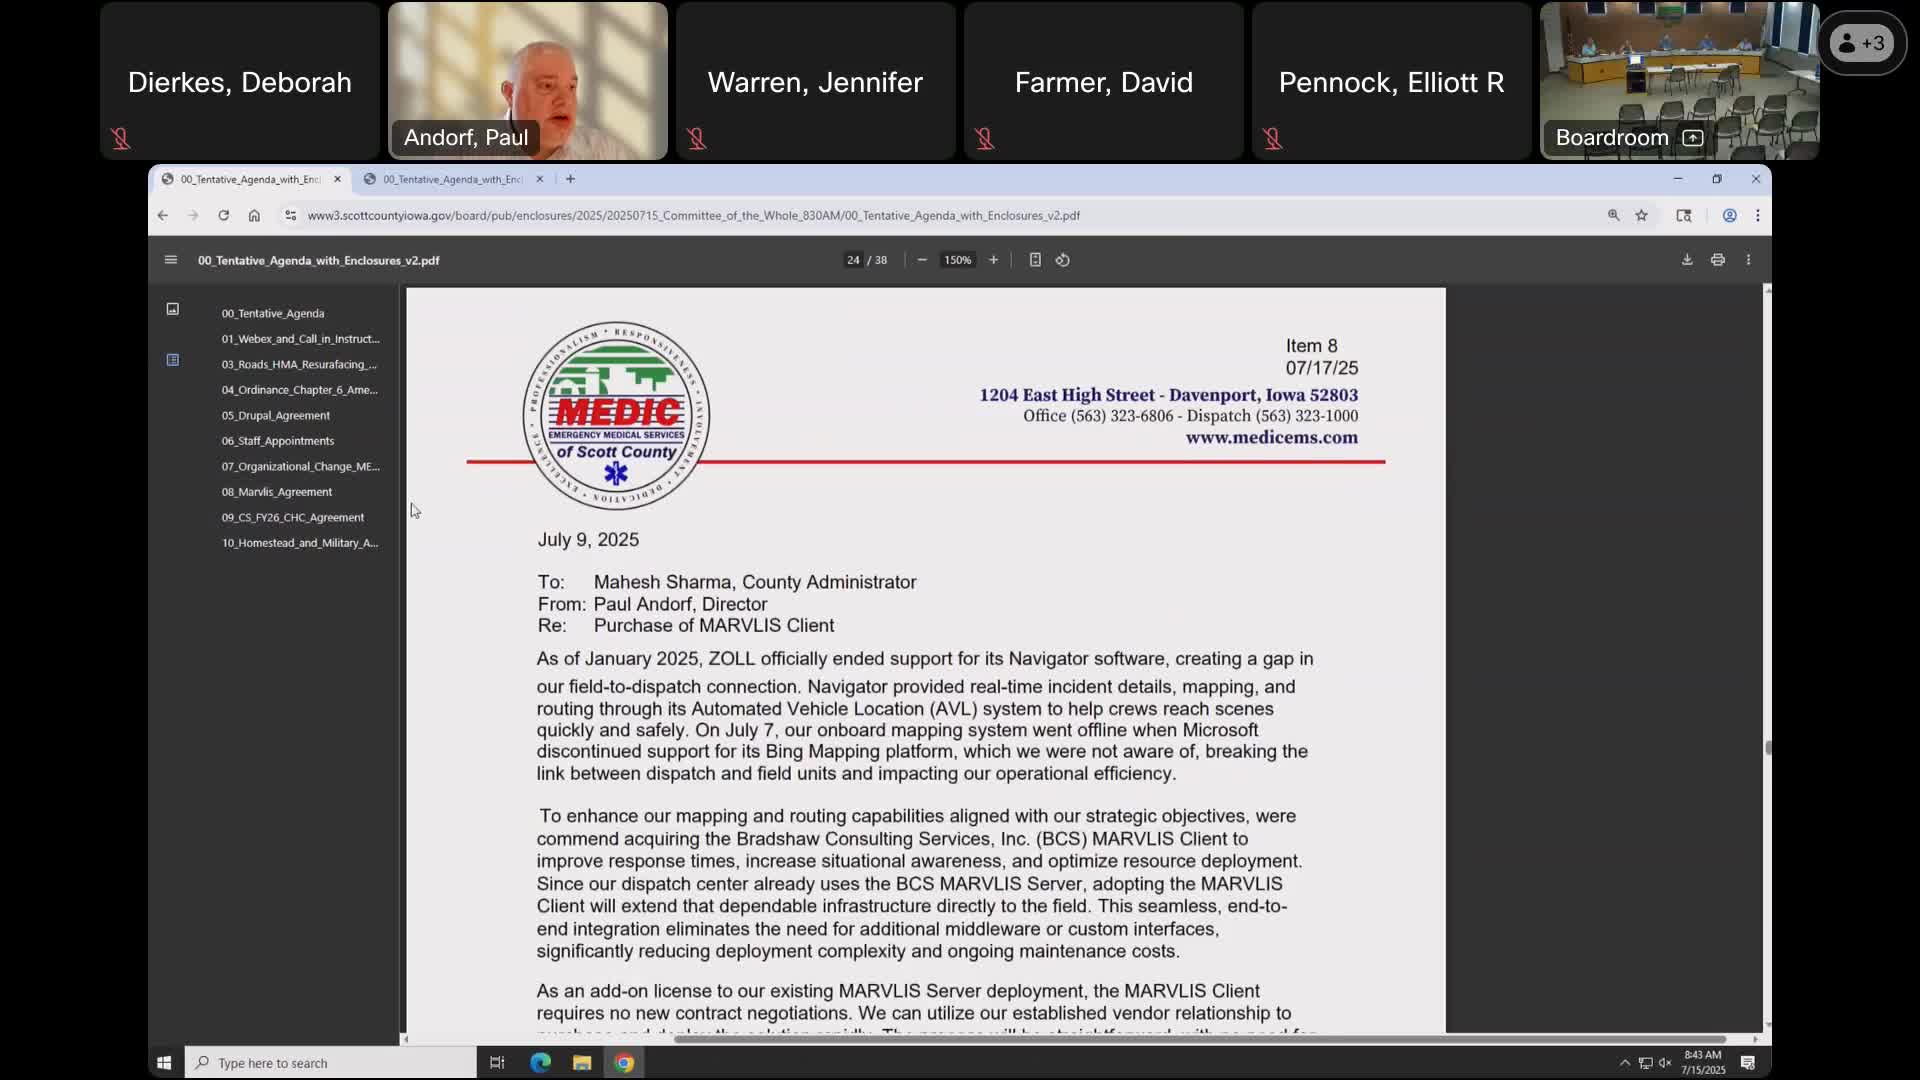Select the document outline icon in the PDF sidebar

pyautogui.click(x=172, y=360)
